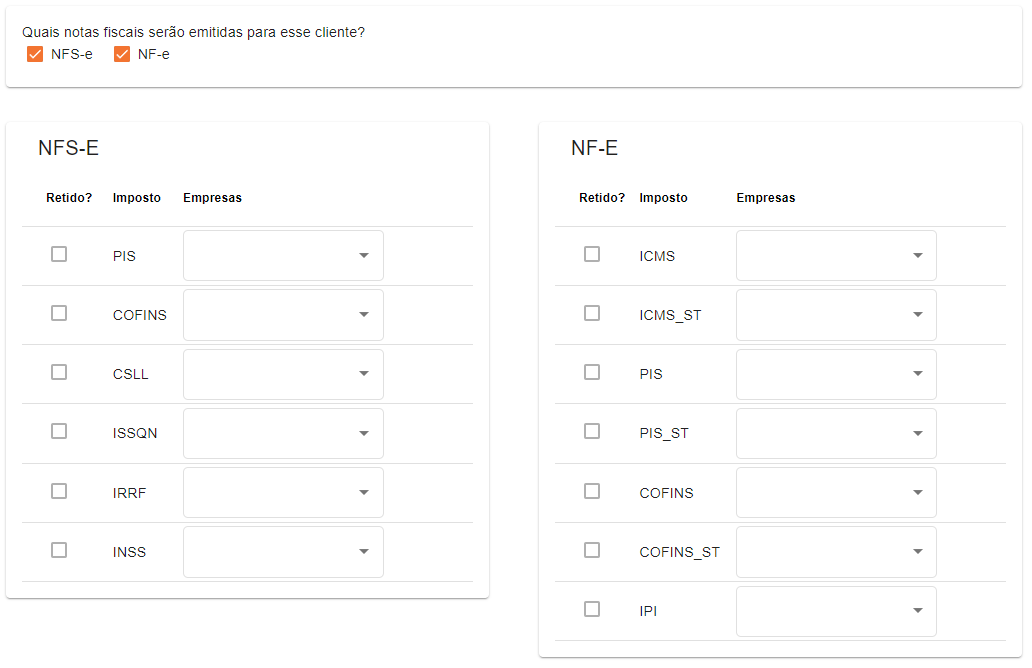Check Retido for COFINS_ST row
The height and width of the screenshot is (668, 1032).
592,550
